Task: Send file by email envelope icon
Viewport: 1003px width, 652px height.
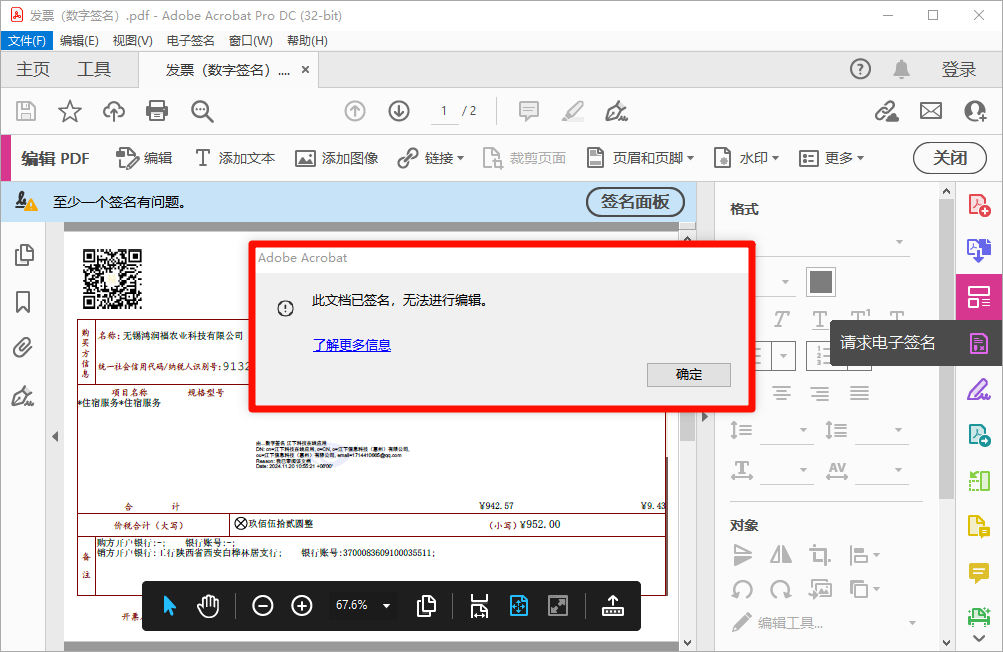Action: [x=931, y=111]
